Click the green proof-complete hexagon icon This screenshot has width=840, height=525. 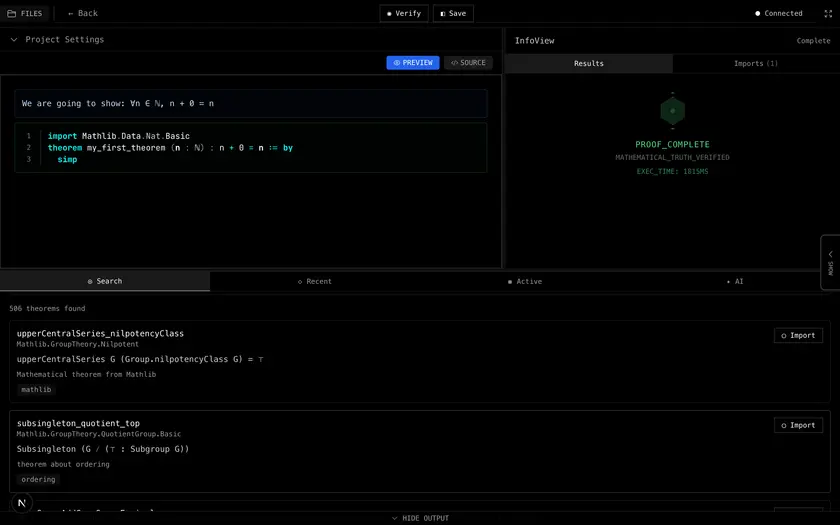(x=672, y=110)
